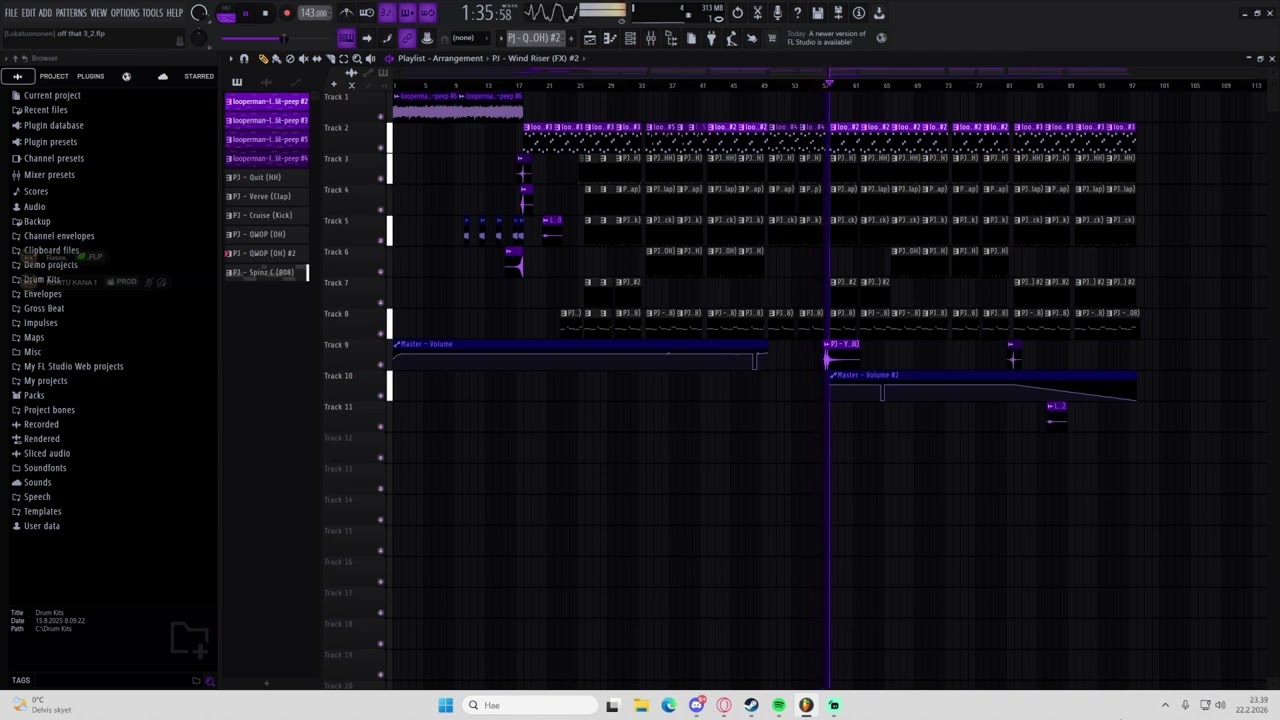
Task: Select the playlist magnet snap icon
Action: pos(244,58)
